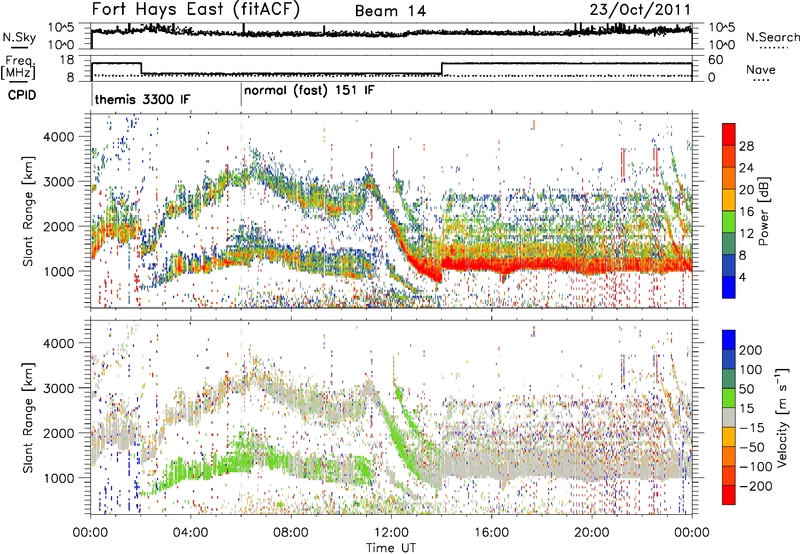Image resolution: width=800 pixels, height=554 pixels.
Task: Click the 'Freq. [MHz]' axis label
Action: click(x=19, y=68)
